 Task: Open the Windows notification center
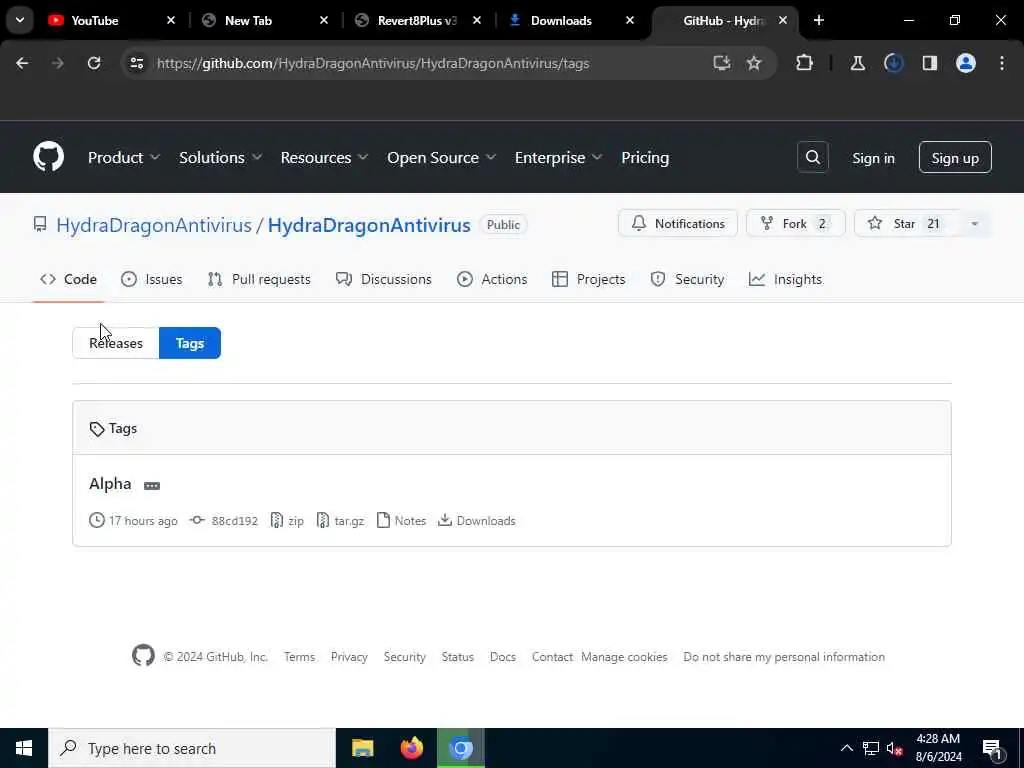(992, 749)
